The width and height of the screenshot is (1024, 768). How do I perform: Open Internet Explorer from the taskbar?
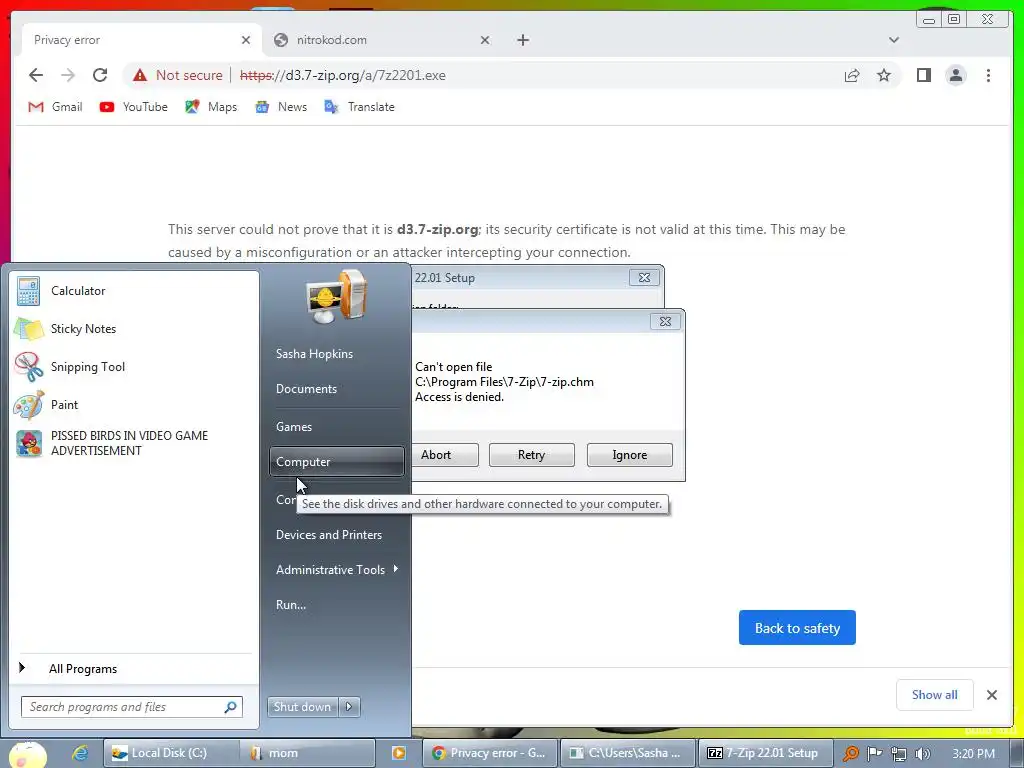[80, 753]
